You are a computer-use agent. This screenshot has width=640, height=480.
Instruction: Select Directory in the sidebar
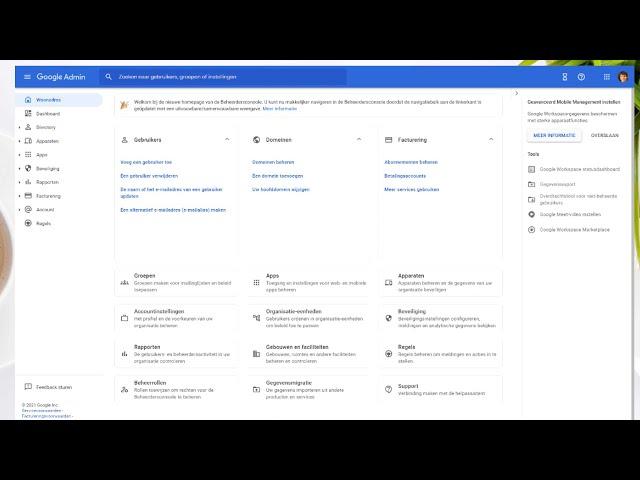[x=46, y=127]
